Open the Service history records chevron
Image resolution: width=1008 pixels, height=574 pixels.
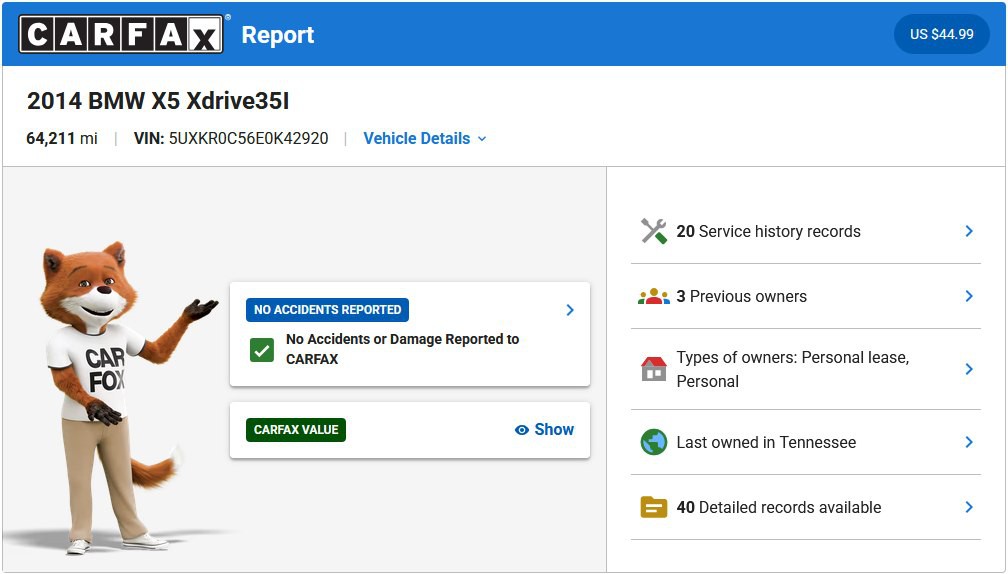pos(969,231)
